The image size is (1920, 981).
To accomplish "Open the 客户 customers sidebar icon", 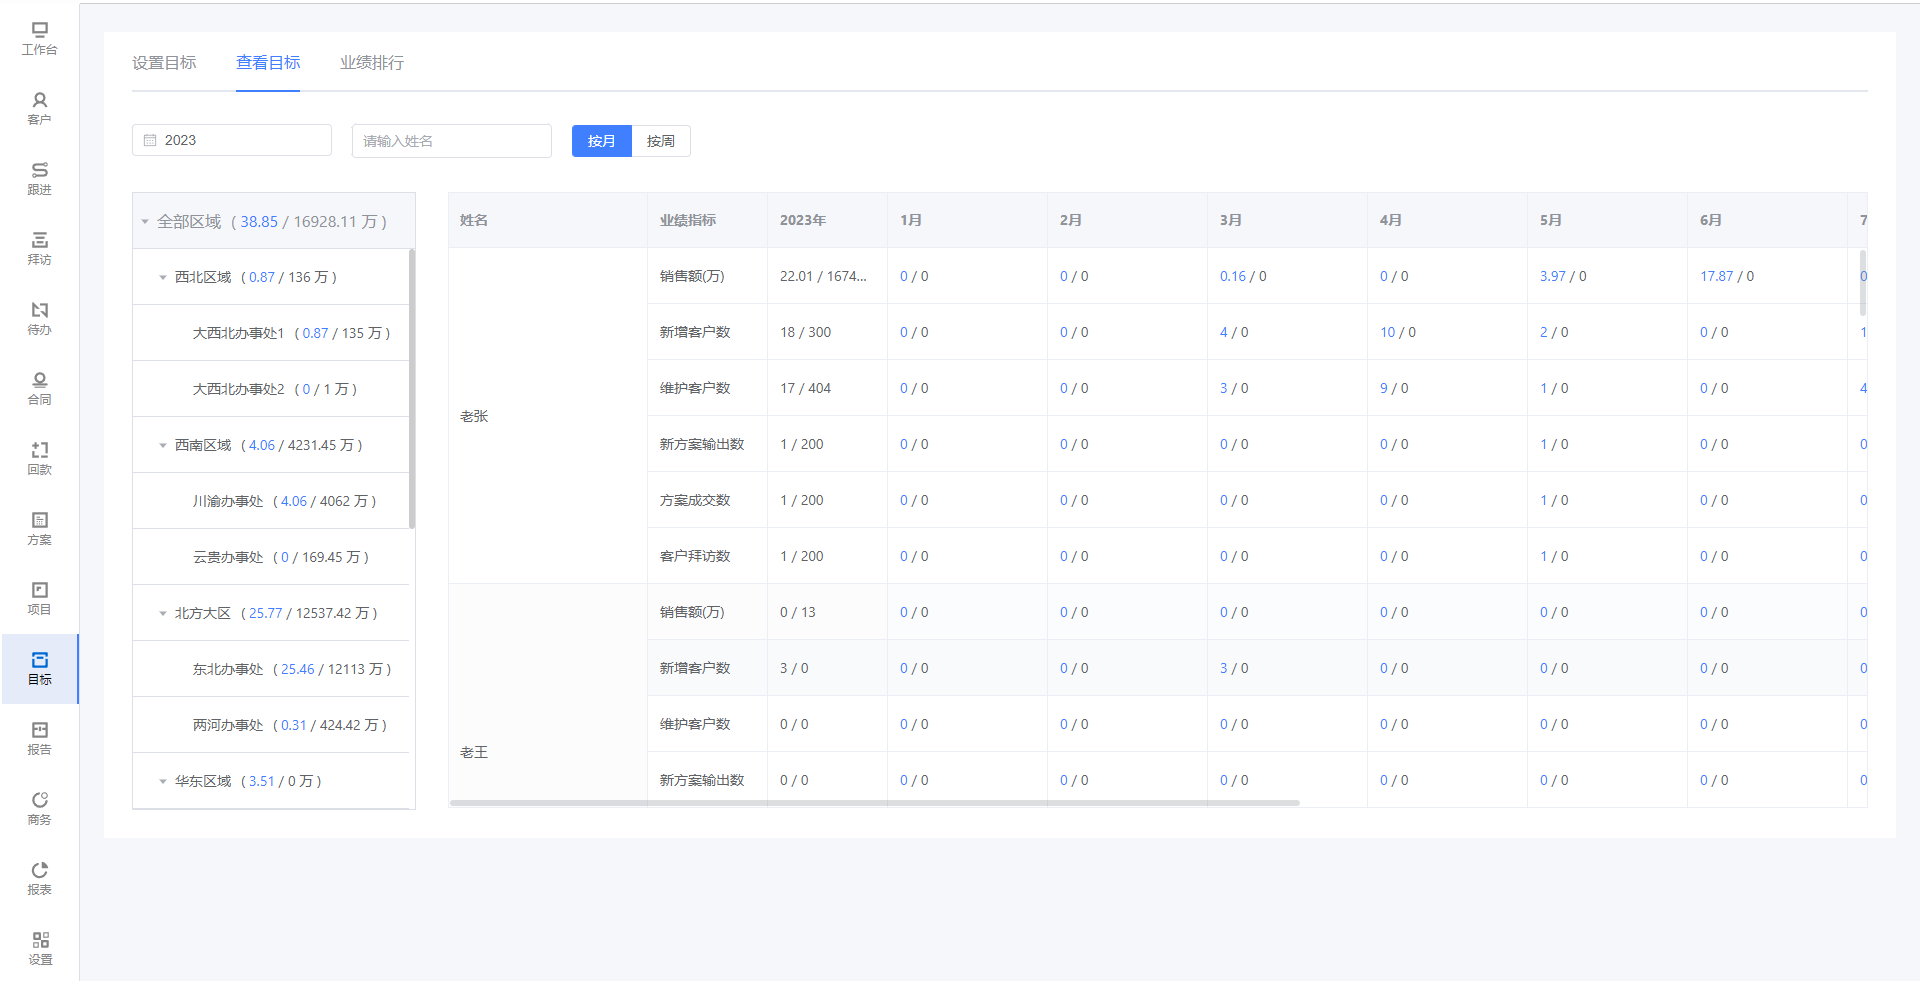I will [x=40, y=108].
